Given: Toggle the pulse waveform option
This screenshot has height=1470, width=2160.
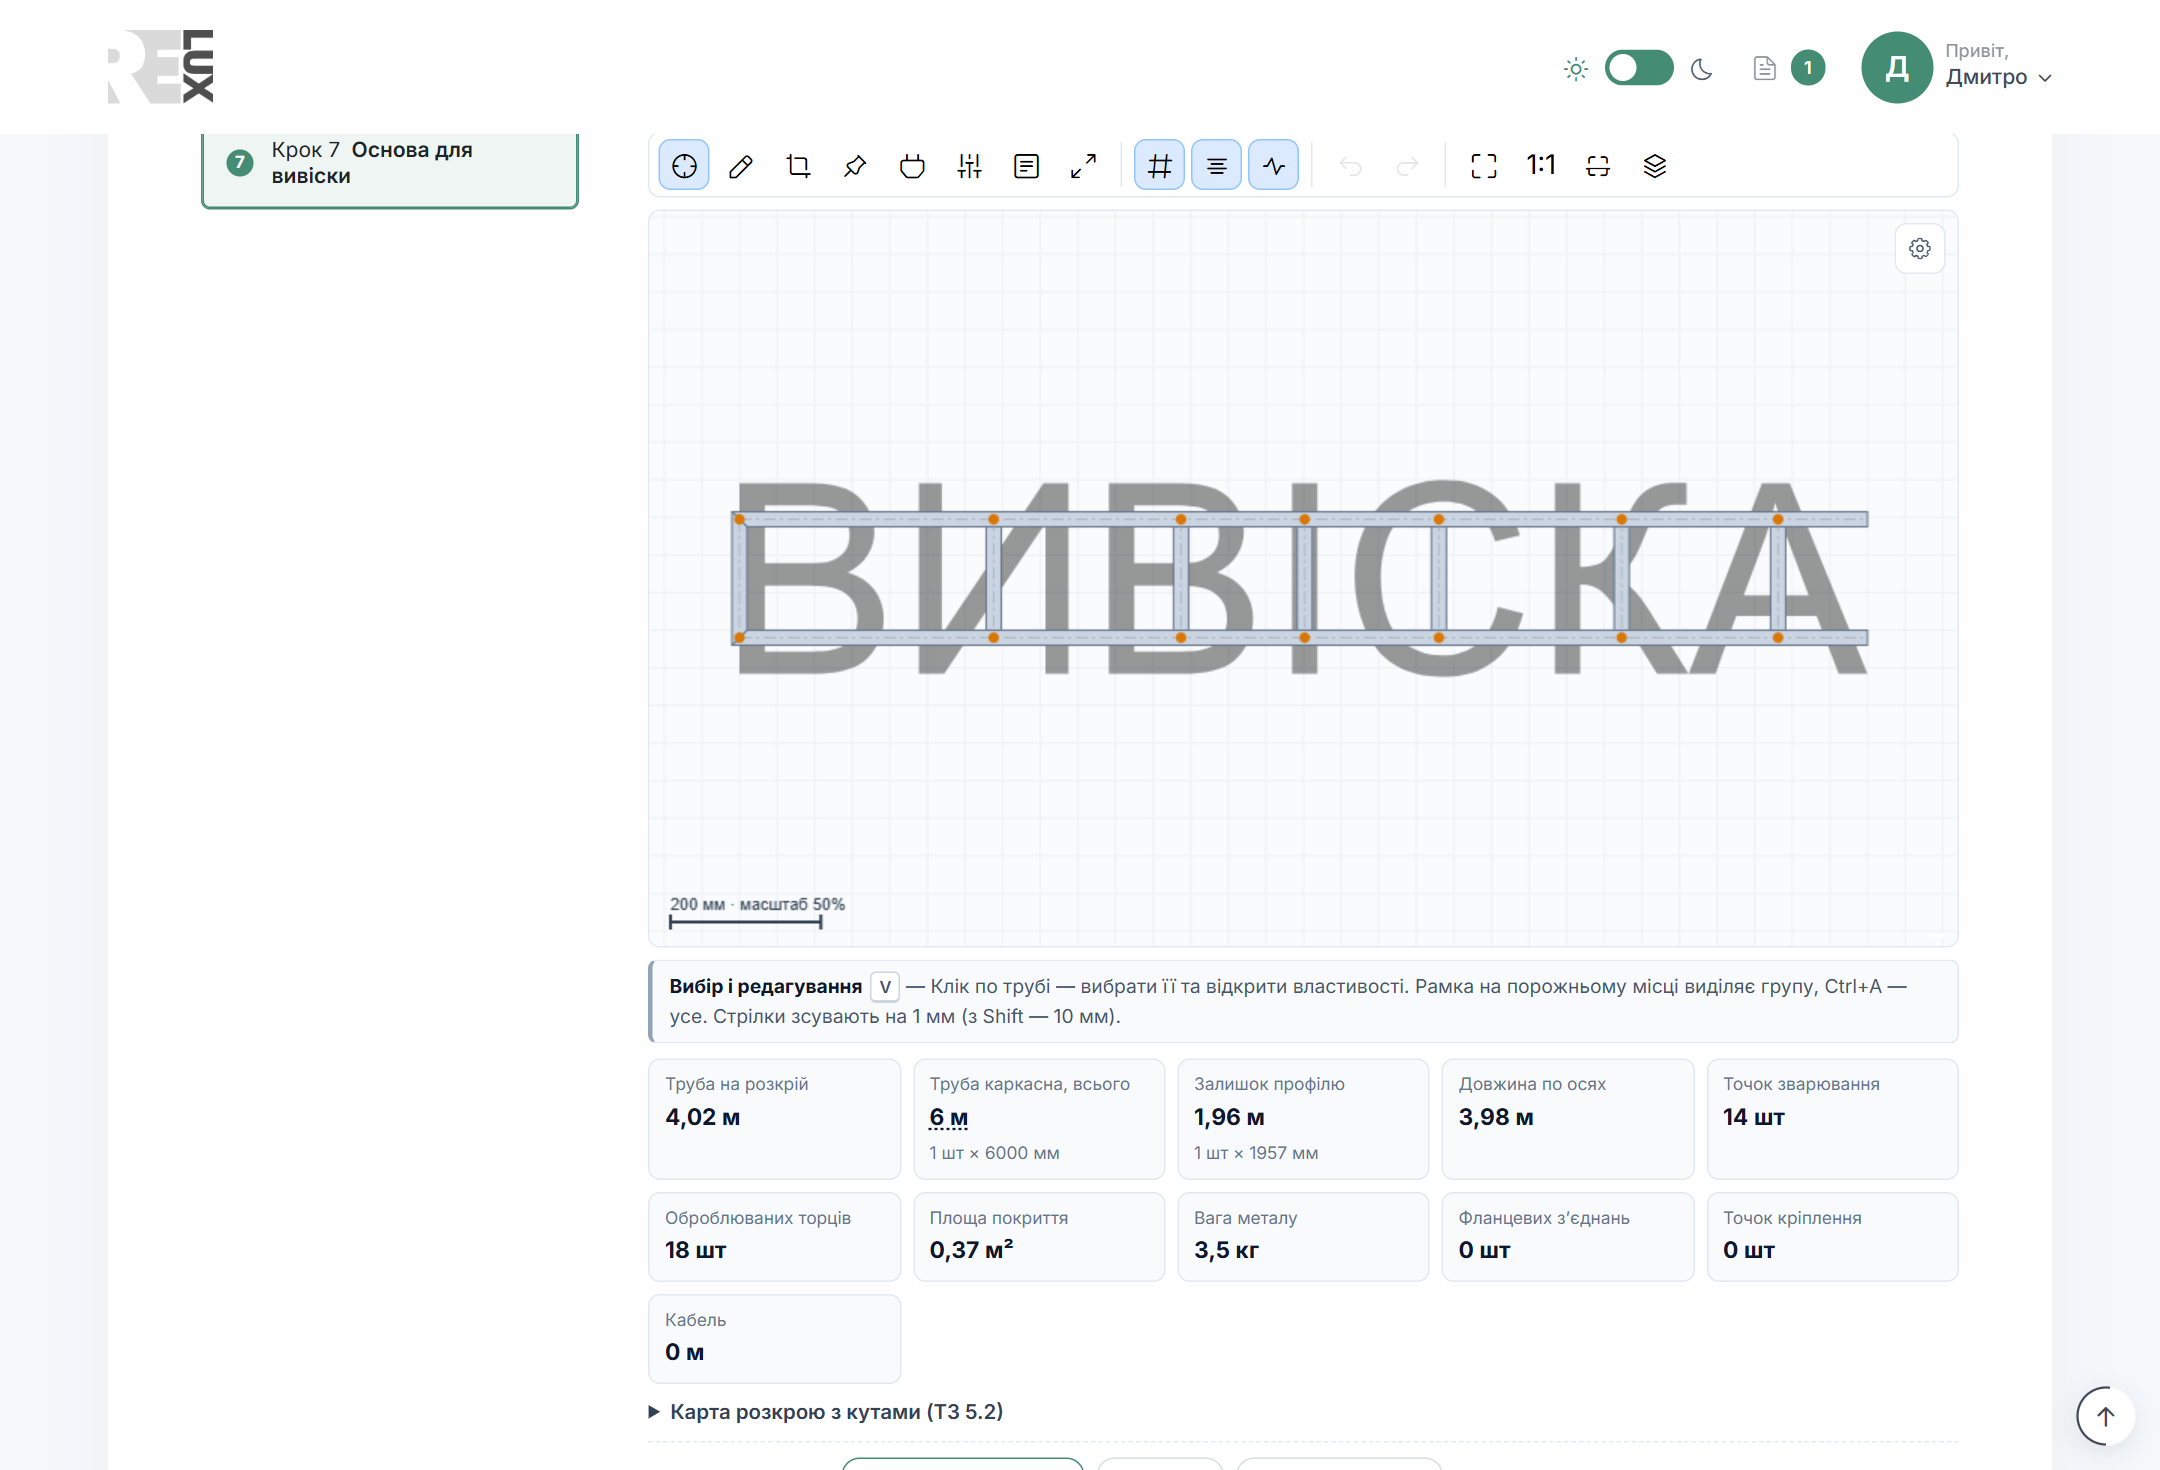Looking at the screenshot, I should (x=1273, y=166).
